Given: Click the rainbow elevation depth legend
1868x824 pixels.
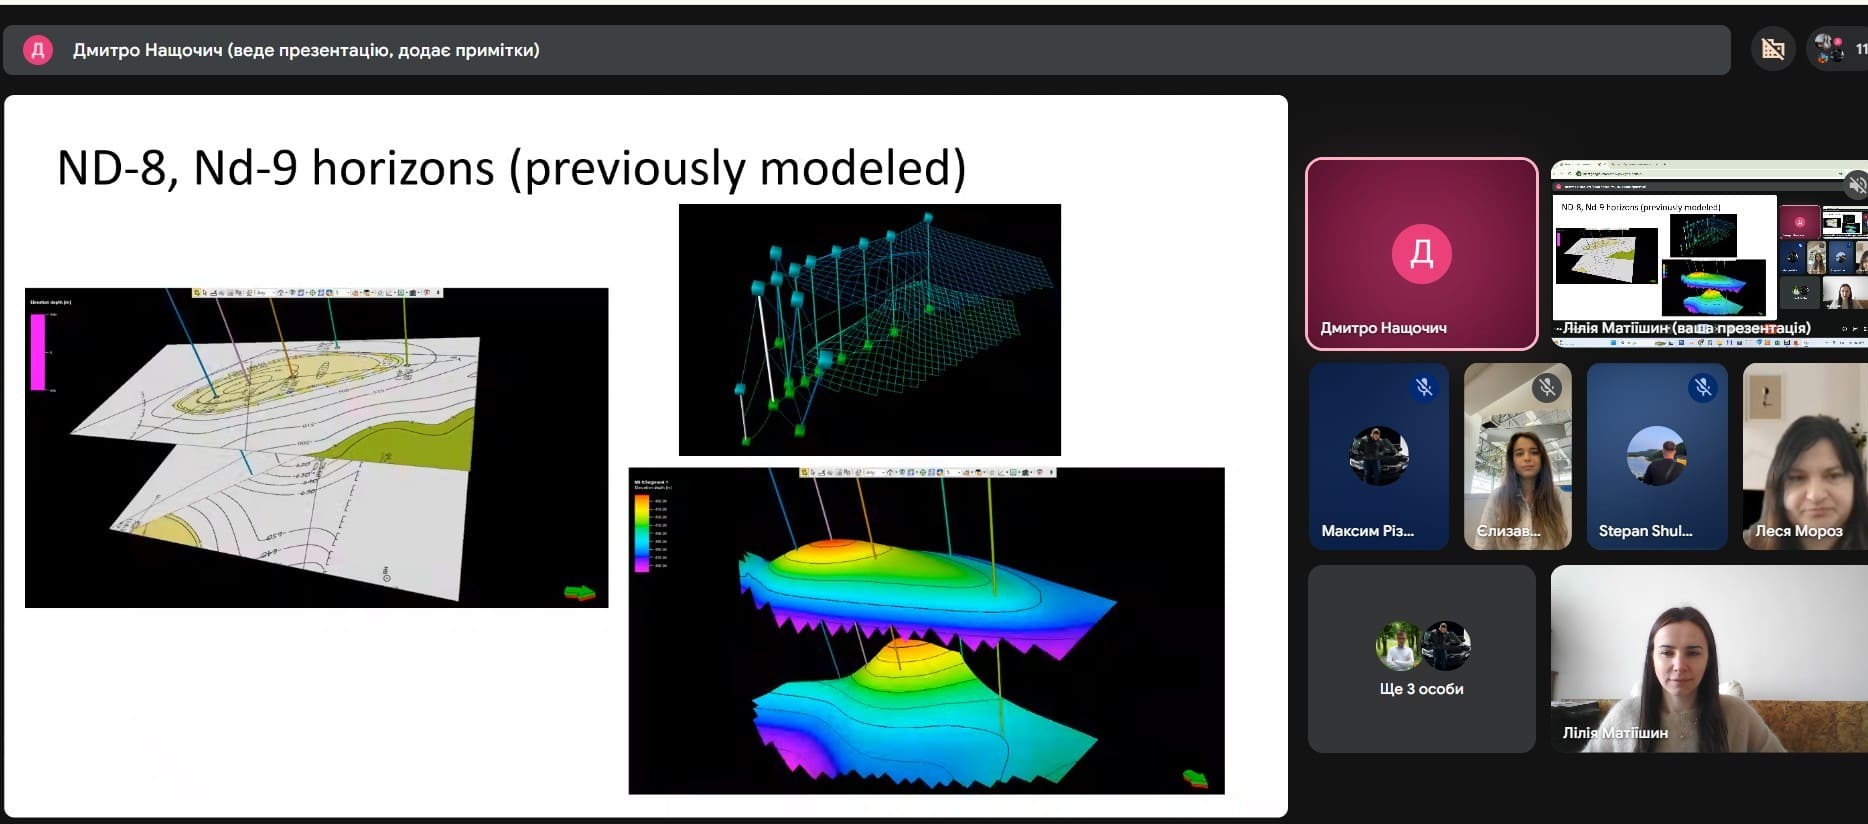Looking at the screenshot, I should pyautogui.click(x=640, y=532).
